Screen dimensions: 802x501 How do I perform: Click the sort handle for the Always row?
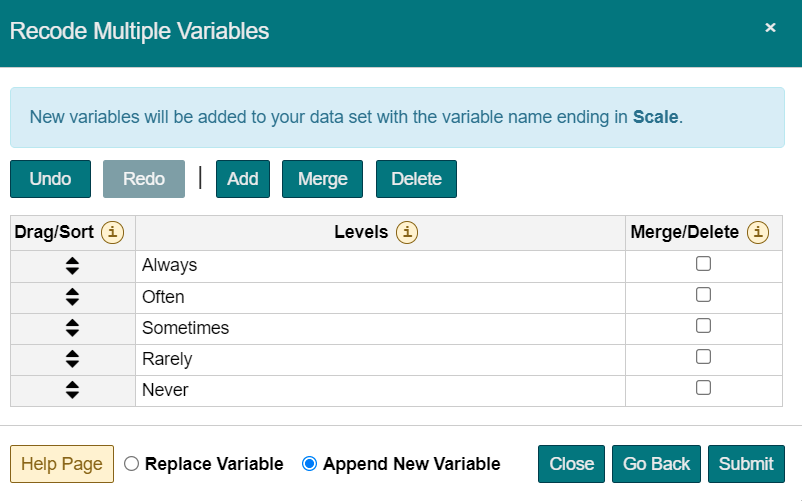point(72,266)
